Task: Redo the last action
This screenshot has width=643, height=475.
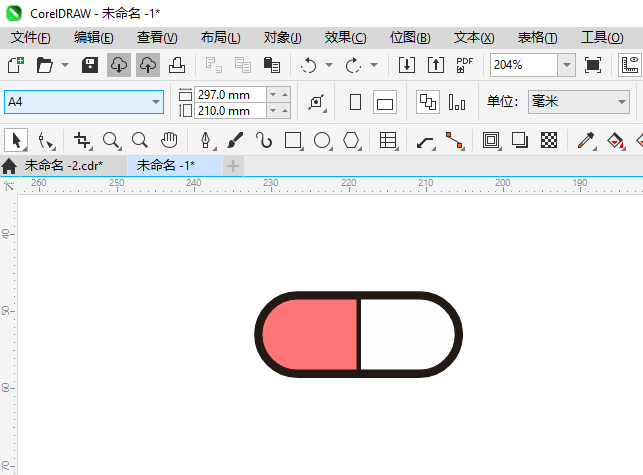Action: point(353,65)
